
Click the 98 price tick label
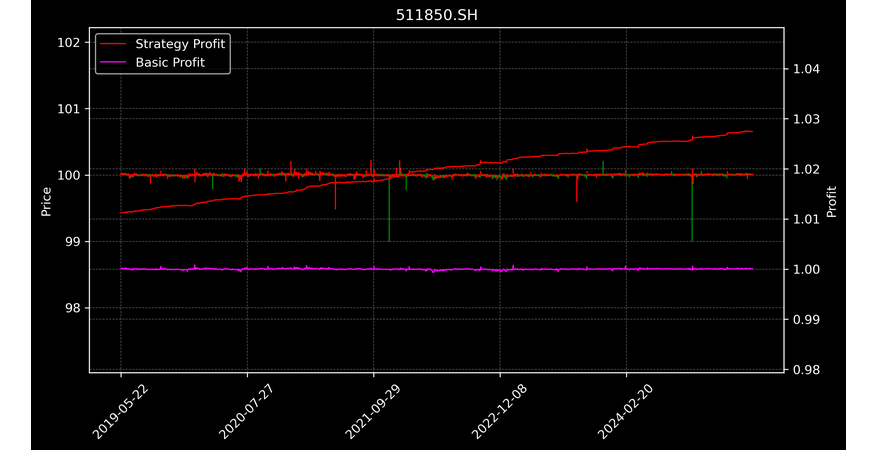pos(73,308)
